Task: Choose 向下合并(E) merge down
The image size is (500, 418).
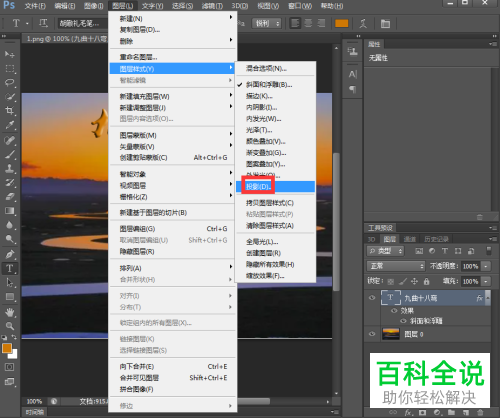Action: pyautogui.click(x=173, y=366)
